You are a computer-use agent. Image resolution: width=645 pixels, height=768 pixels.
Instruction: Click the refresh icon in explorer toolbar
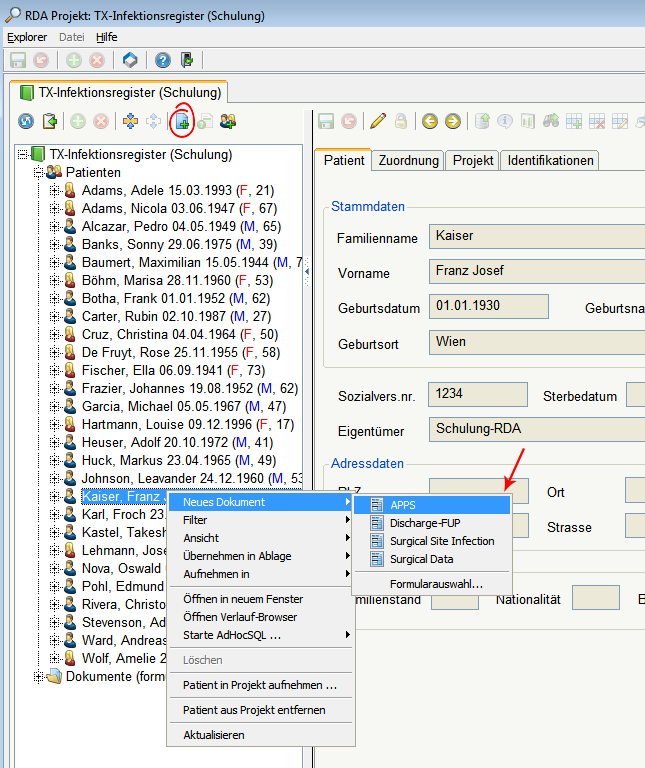(27, 122)
